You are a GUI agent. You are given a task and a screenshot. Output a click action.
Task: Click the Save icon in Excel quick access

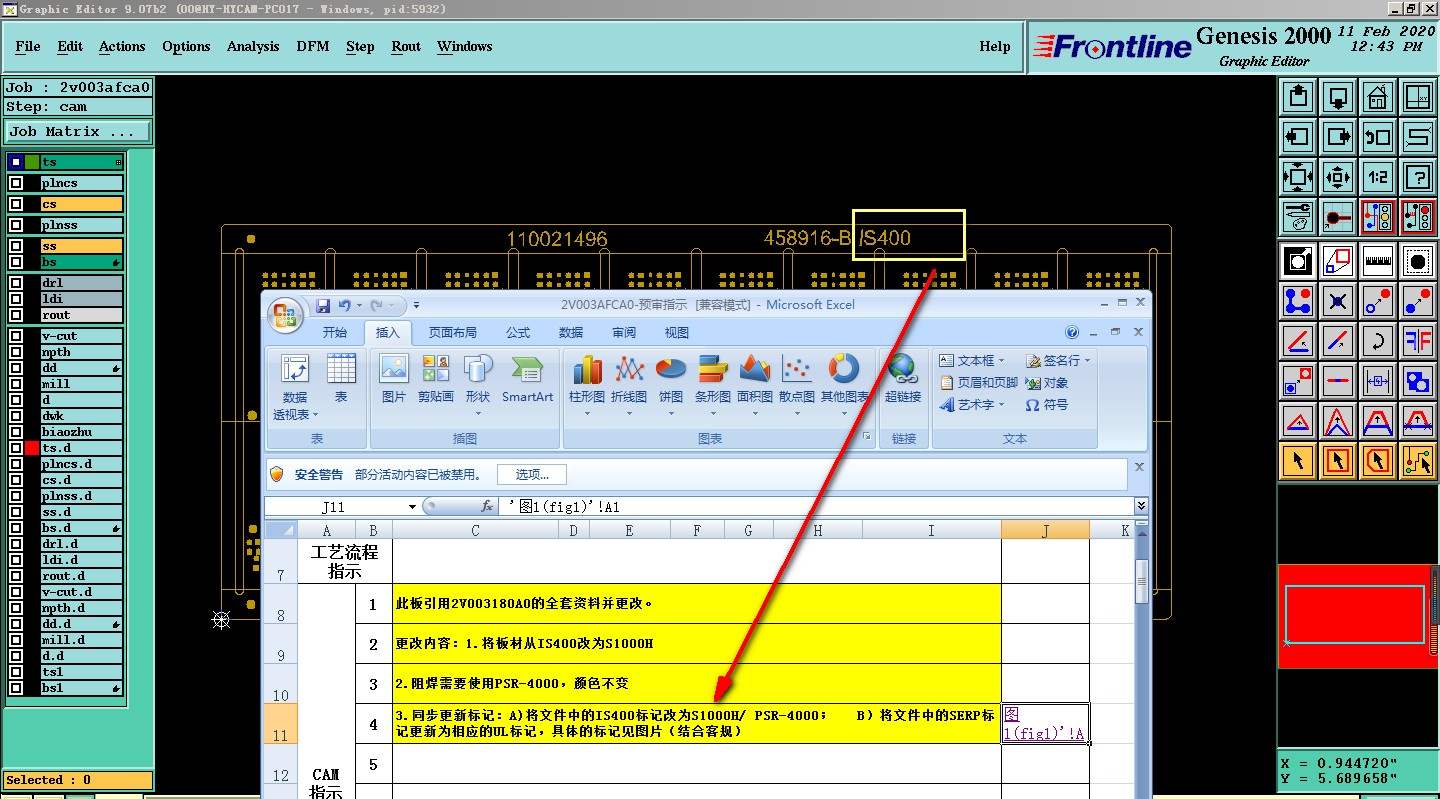[x=323, y=305]
